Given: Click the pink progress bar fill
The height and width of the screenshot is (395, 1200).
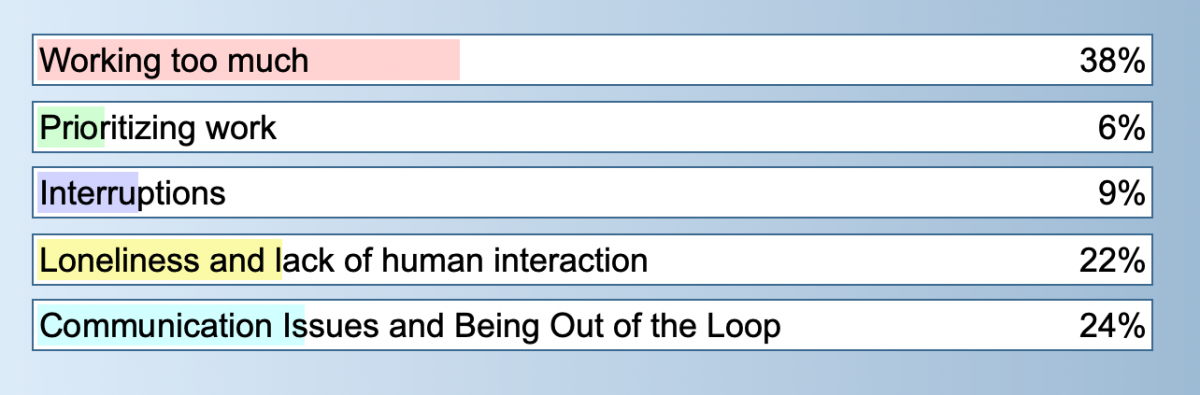Looking at the screenshot, I should [x=248, y=61].
